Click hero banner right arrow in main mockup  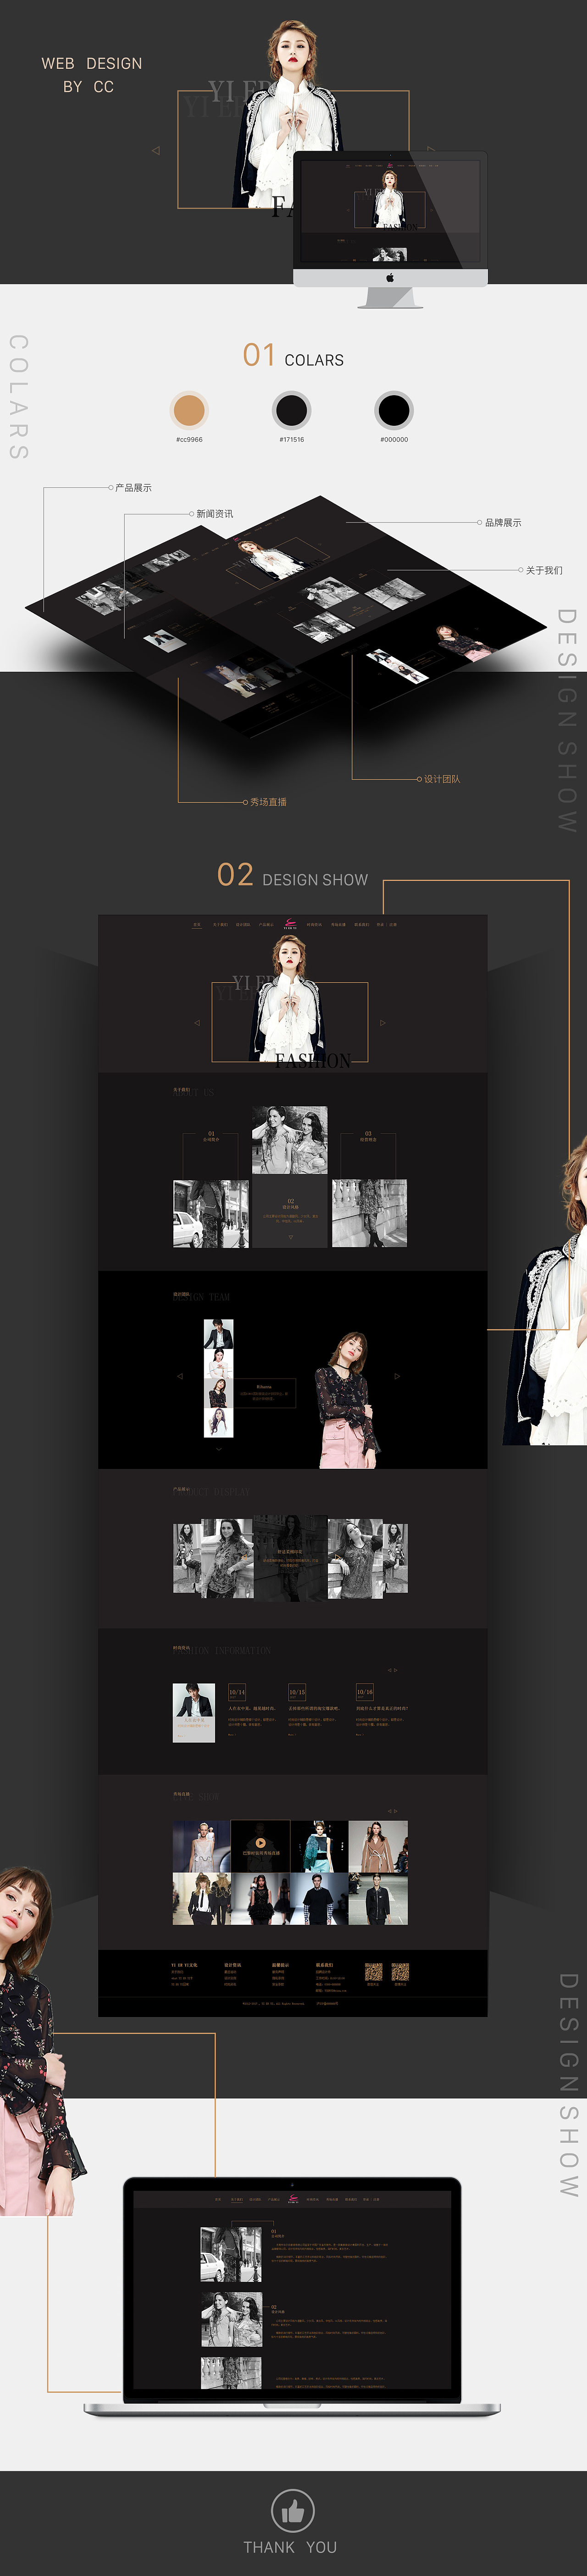[x=382, y=1023]
